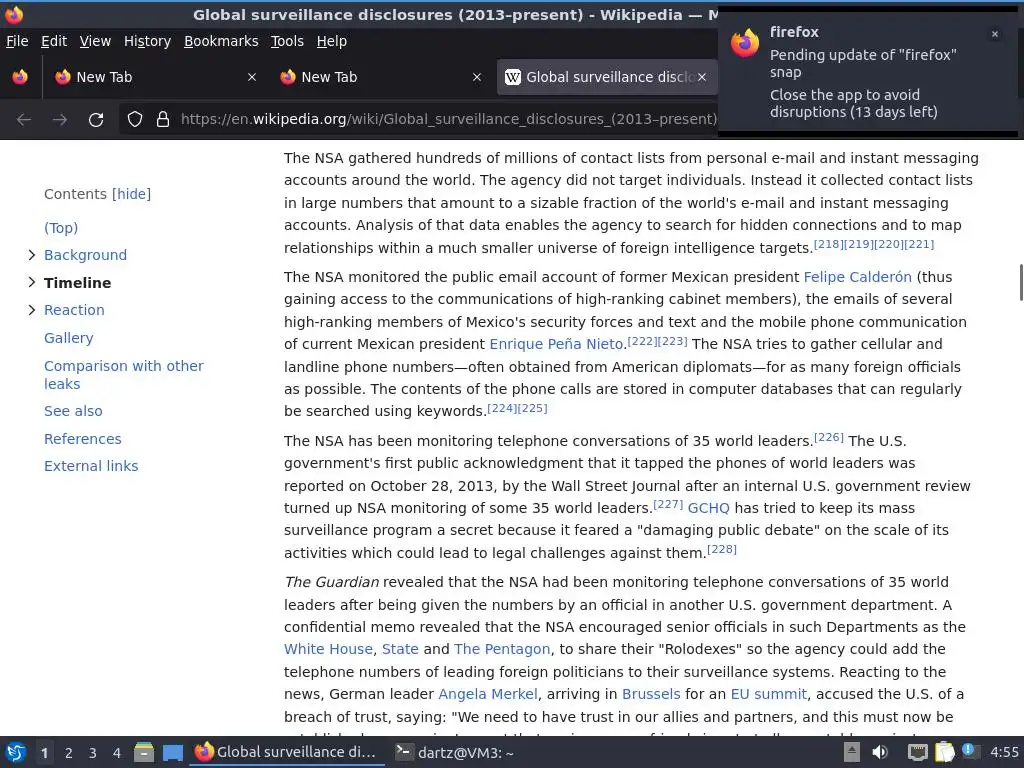Screen dimensions: 1024x768
Task: Open The Pentagon link
Action: tap(502, 649)
